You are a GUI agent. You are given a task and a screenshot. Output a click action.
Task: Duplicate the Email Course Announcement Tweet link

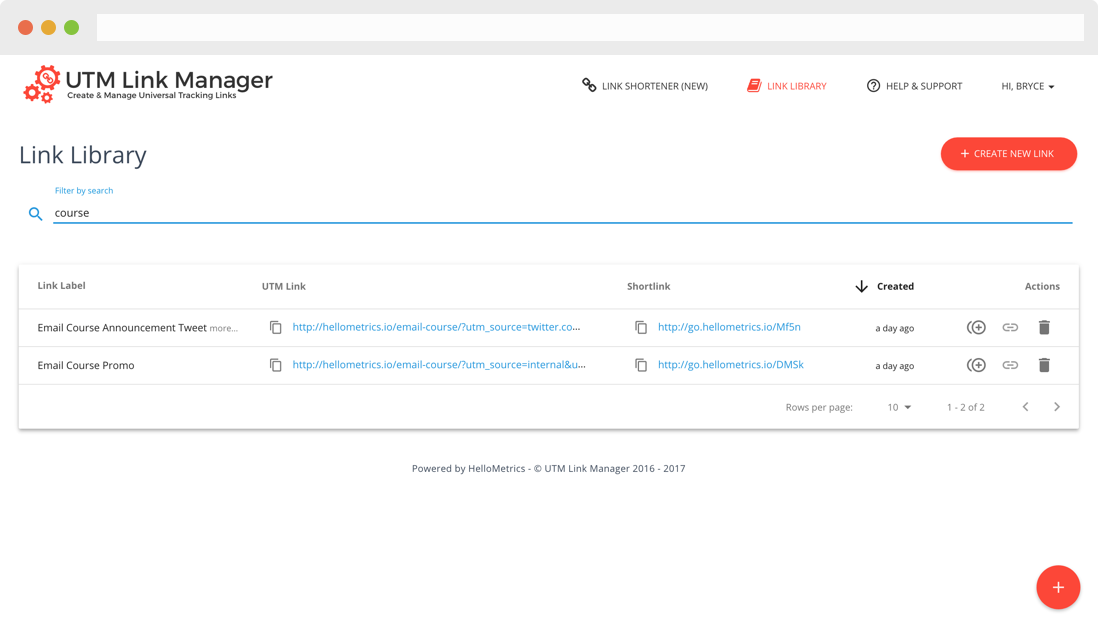[976, 327]
